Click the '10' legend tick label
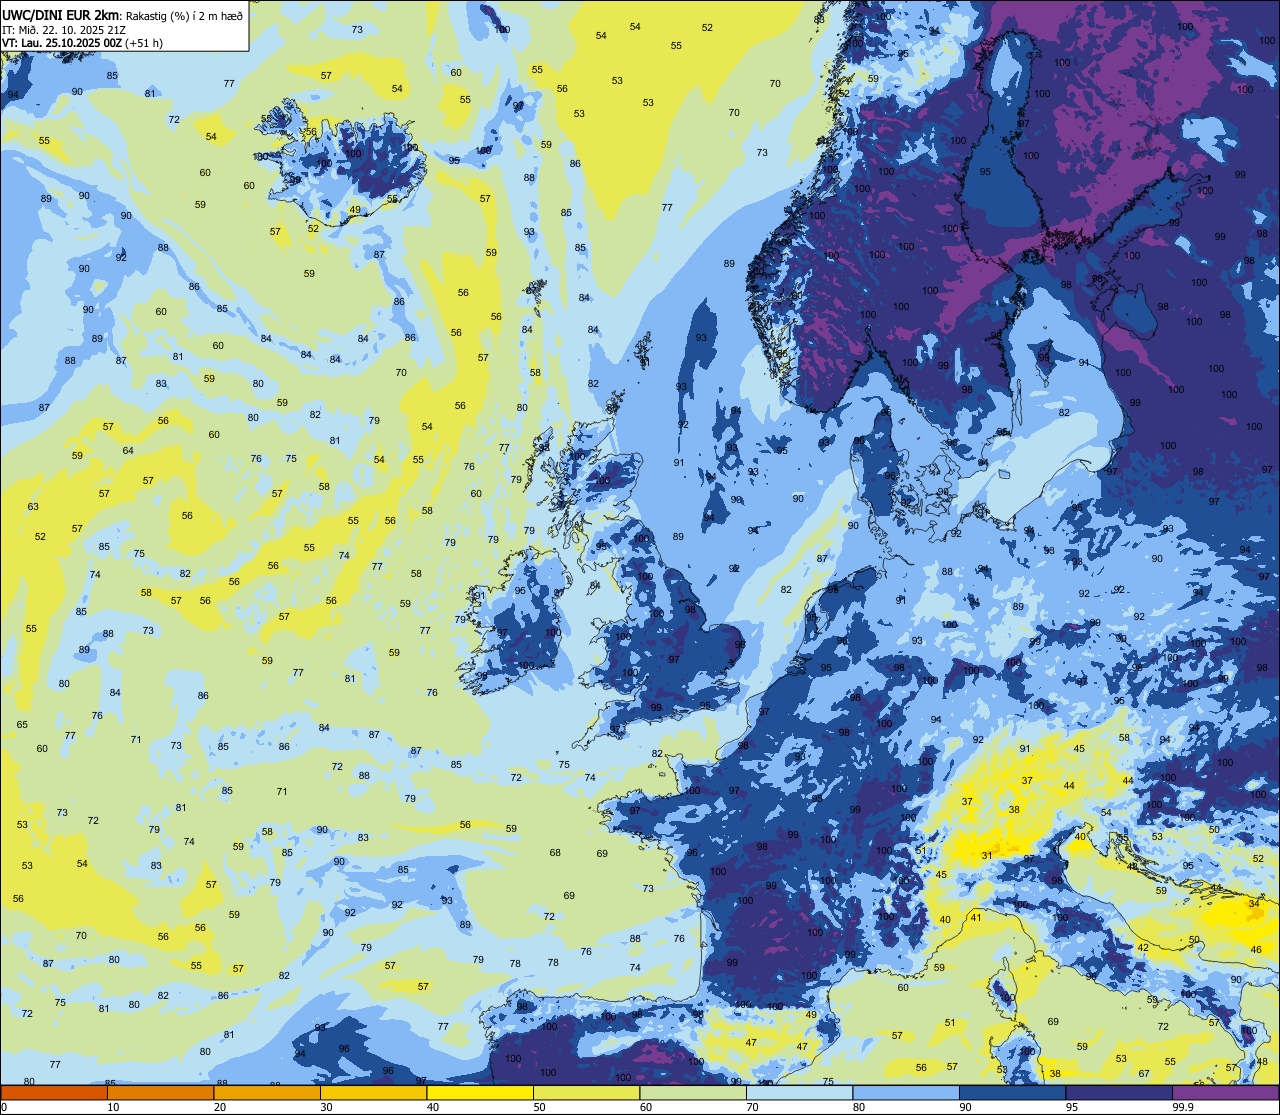The height and width of the screenshot is (1115, 1280). click(x=113, y=1107)
